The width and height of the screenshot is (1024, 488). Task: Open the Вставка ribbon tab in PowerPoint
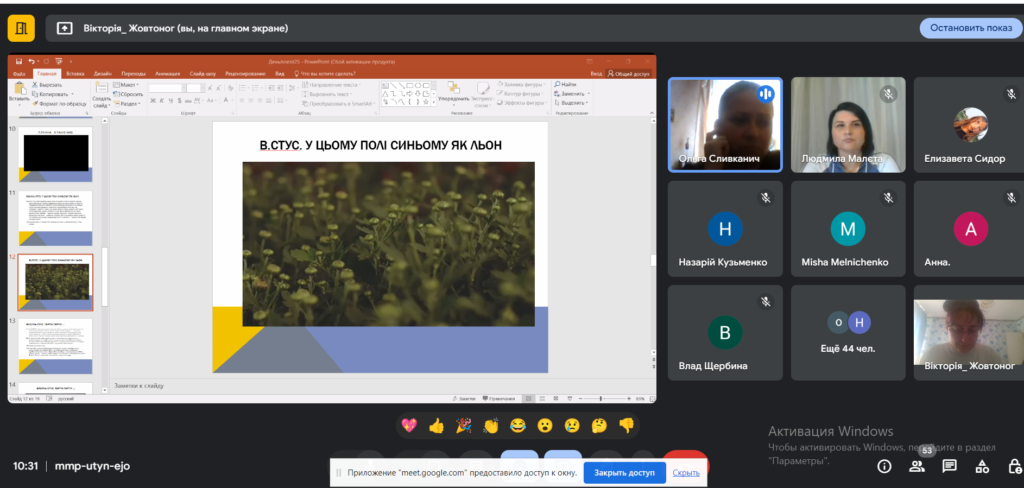pyautogui.click(x=75, y=74)
